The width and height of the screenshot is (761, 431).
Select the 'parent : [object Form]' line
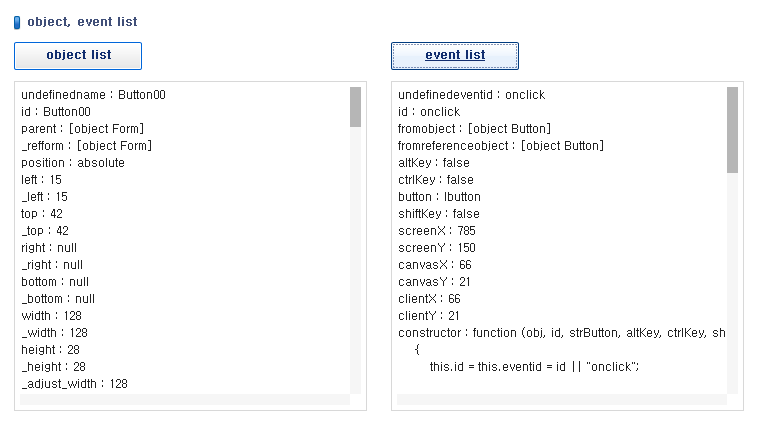point(83,129)
